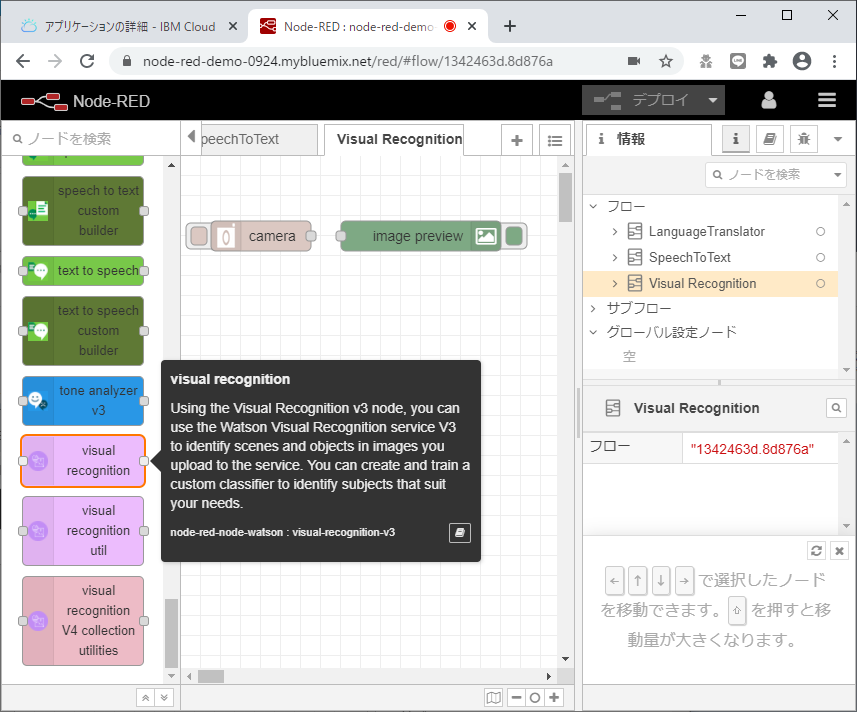Collapse the グローバル設定ノード section
This screenshot has height=712, width=857.
click(x=592, y=332)
